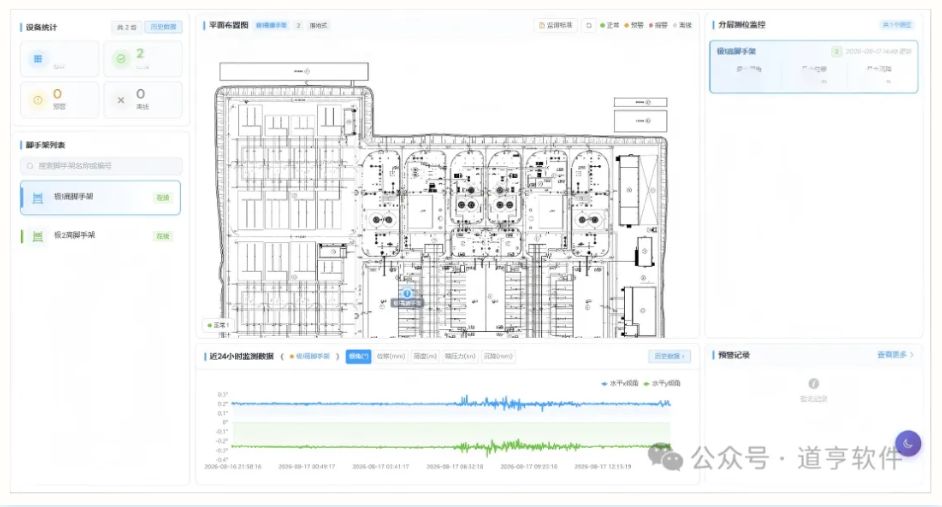The image size is (942, 507).
Task: Select the 高度(m) data tab
Action: pos(425,356)
